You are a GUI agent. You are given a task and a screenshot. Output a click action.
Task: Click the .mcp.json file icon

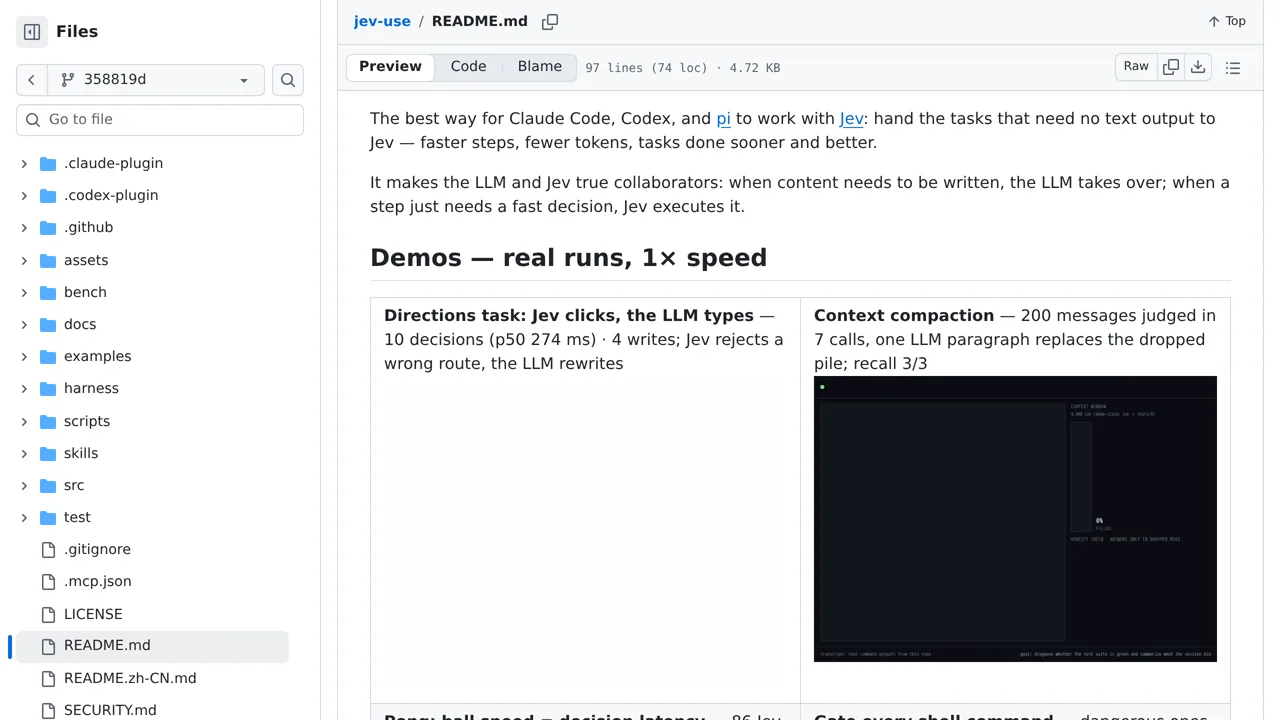click(48, 581)
